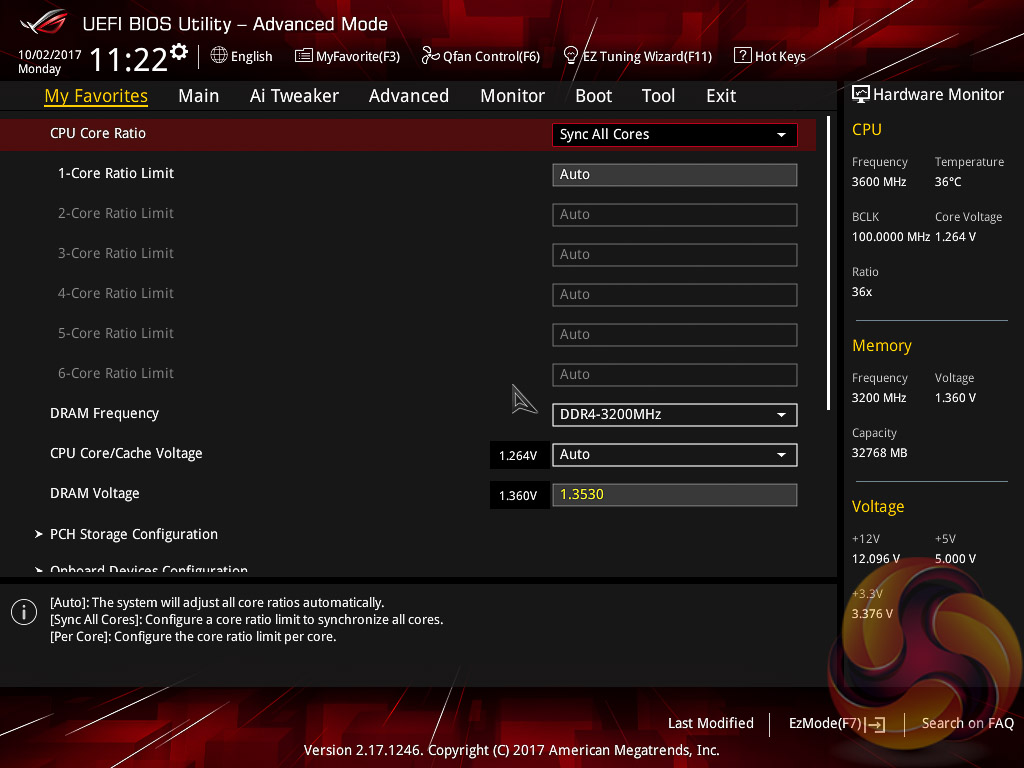Click the +12V 12.096 V reading
The height and width of the screenshot is (768, 1024).
point(876,558)
